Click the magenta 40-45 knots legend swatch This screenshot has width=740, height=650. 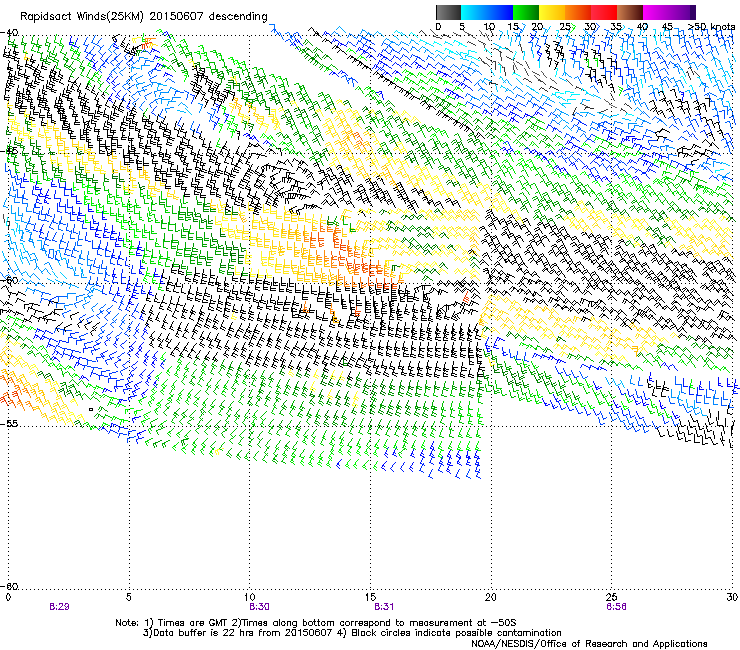click(656, 12)
